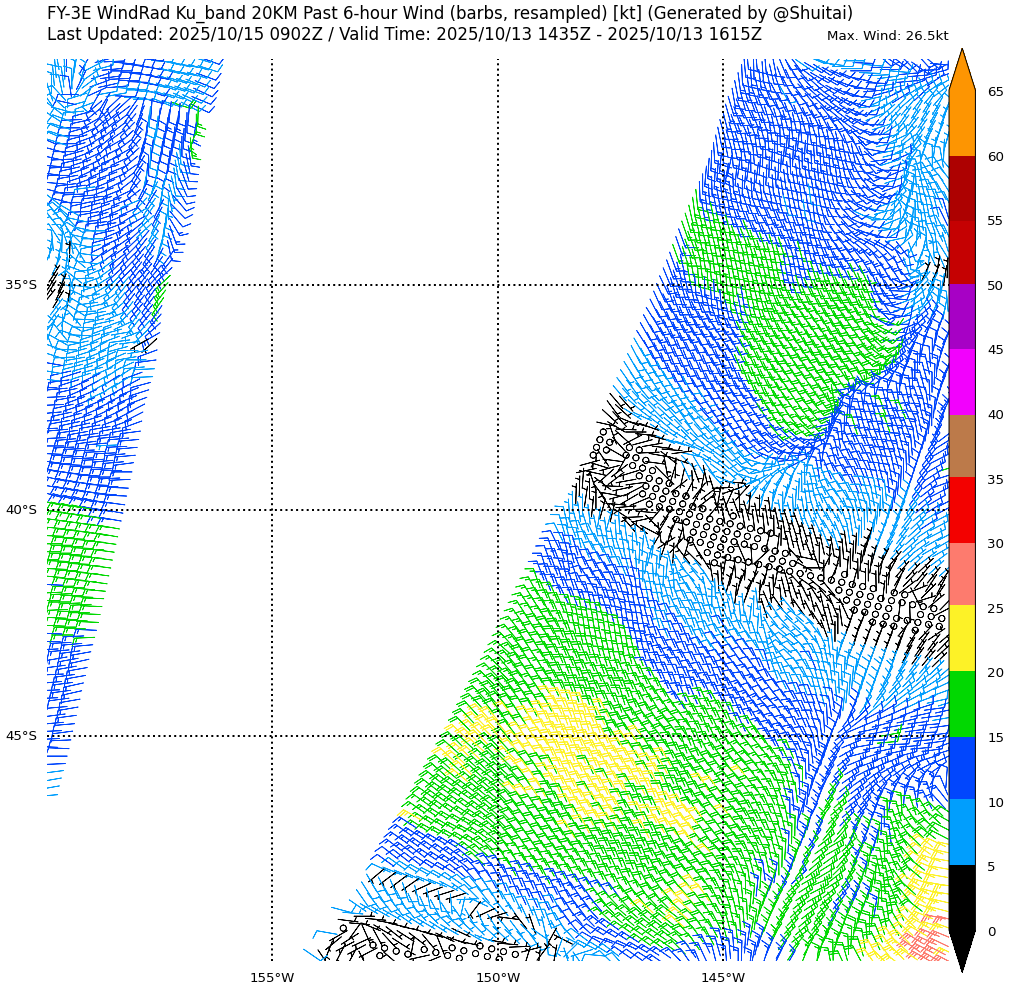1009x989 pixels.
Task: Click the black arrow below the colorbar
Action: click(x=961, y=950)
